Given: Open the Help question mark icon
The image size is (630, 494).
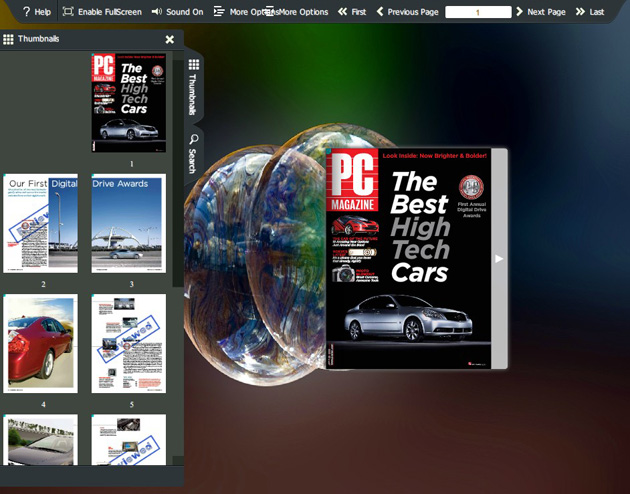Looking at the screenshot, I should [27, 12].
